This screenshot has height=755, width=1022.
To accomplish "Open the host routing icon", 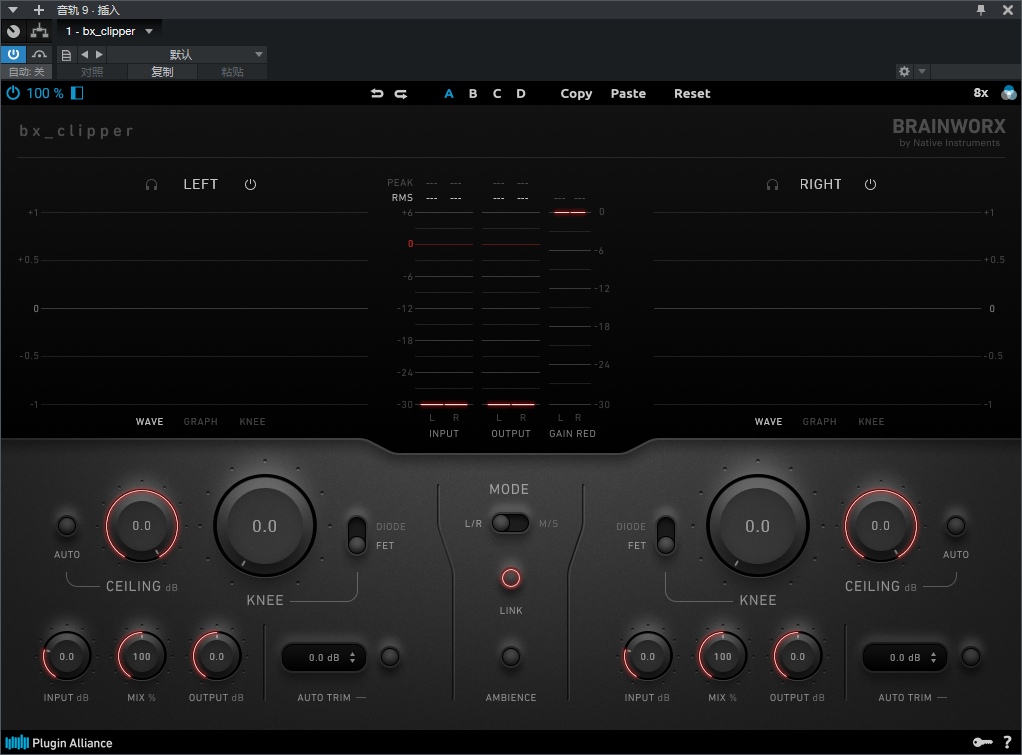I will pyautogui.click(x=40, y=31).
